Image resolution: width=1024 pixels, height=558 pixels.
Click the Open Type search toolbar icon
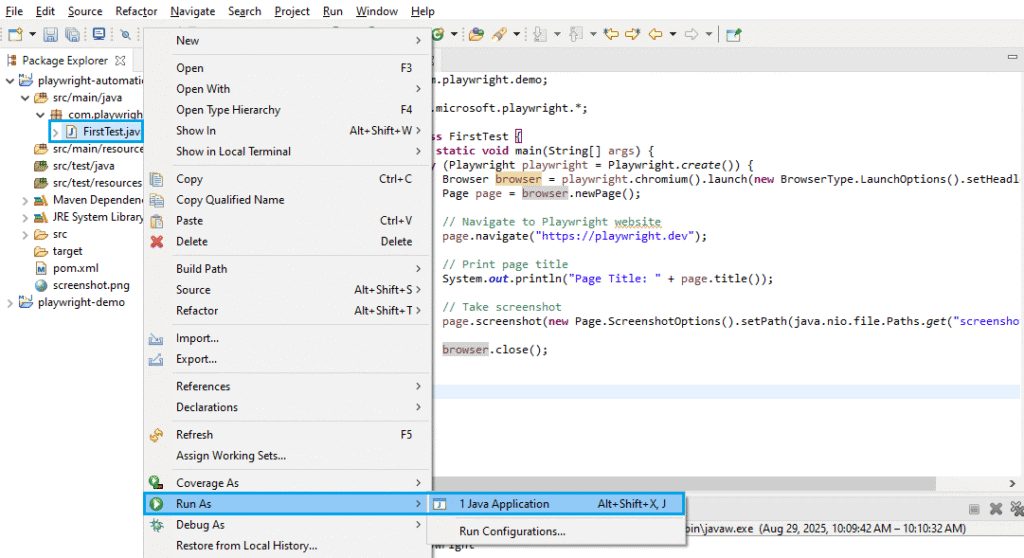126,34
